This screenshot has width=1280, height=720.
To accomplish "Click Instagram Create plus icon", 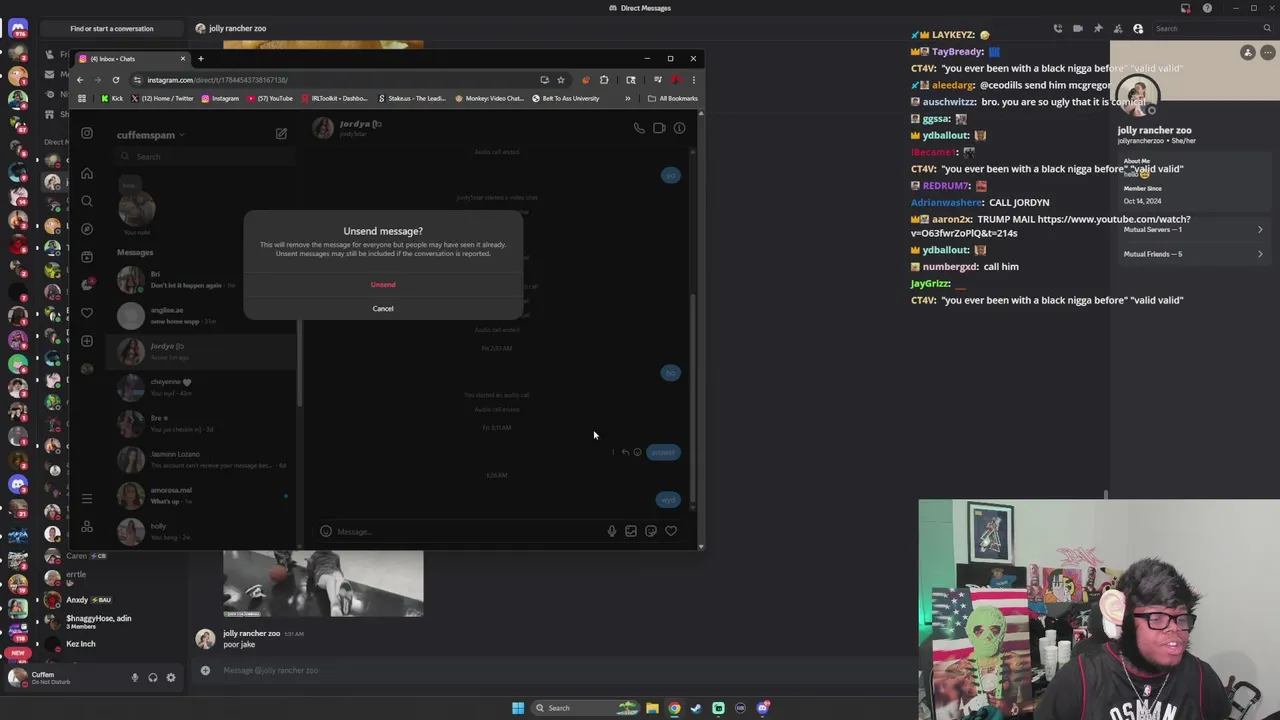I will click(87, 341).
